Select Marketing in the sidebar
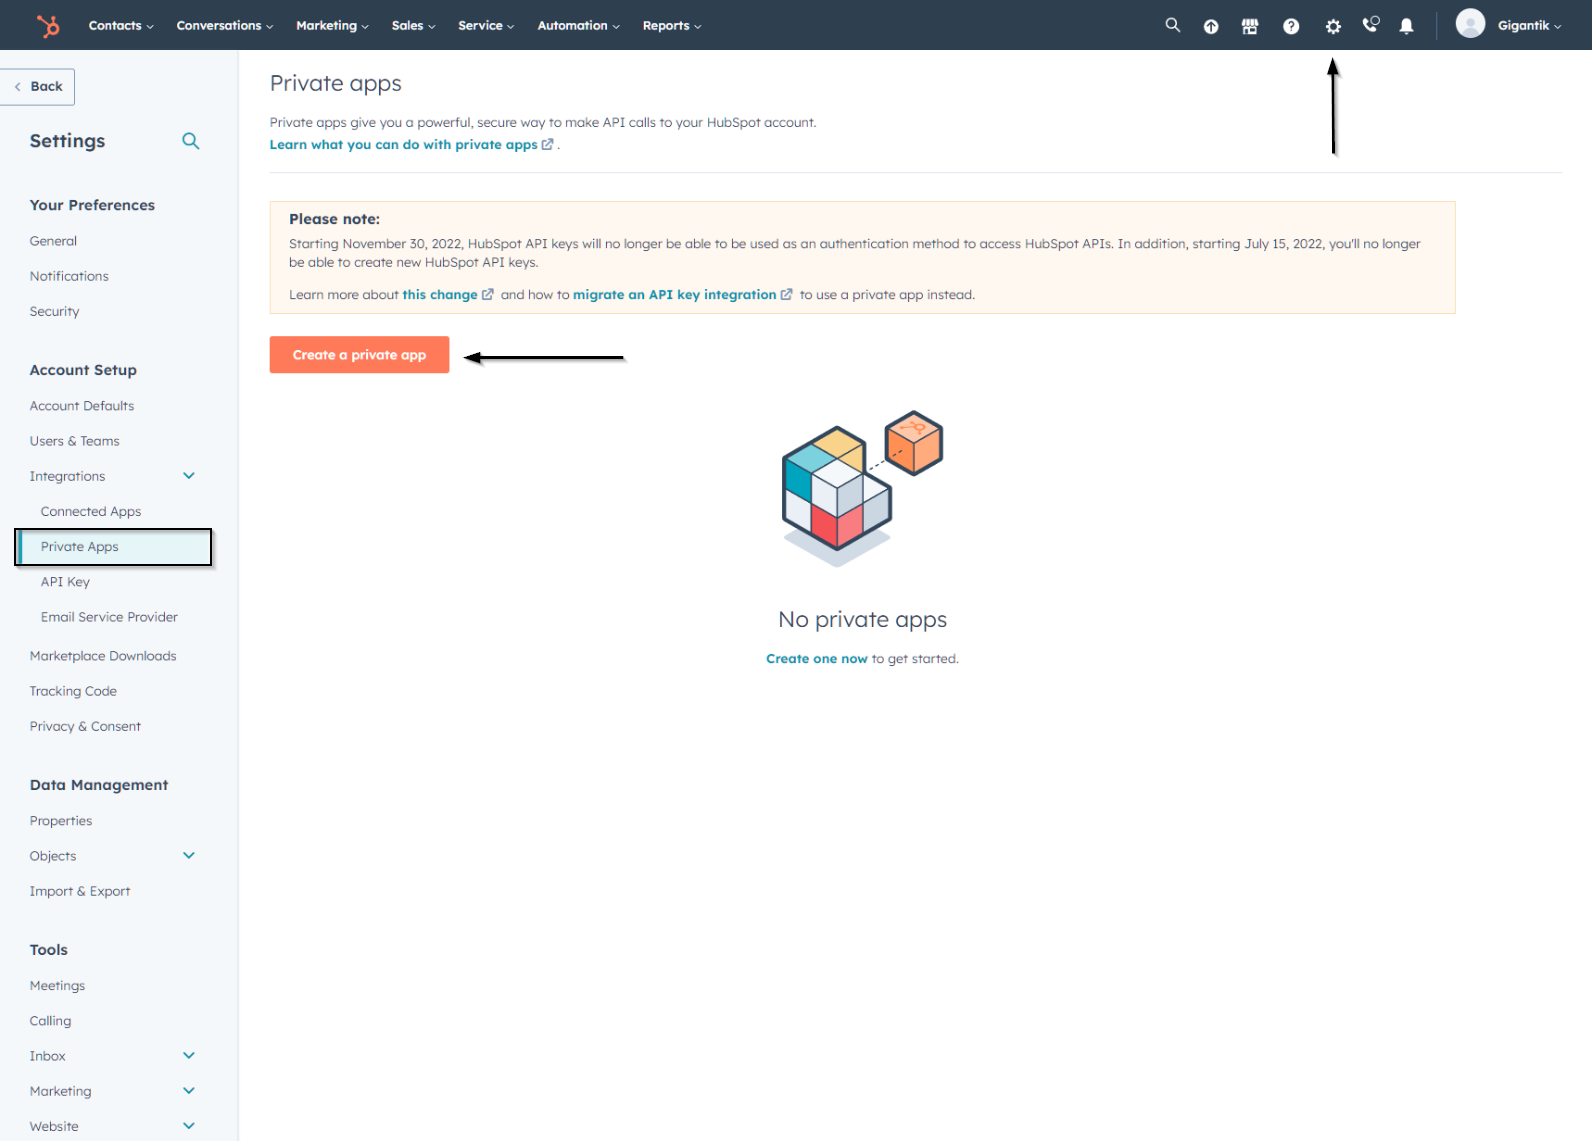1592x1141 pixels. point(60,1092)
